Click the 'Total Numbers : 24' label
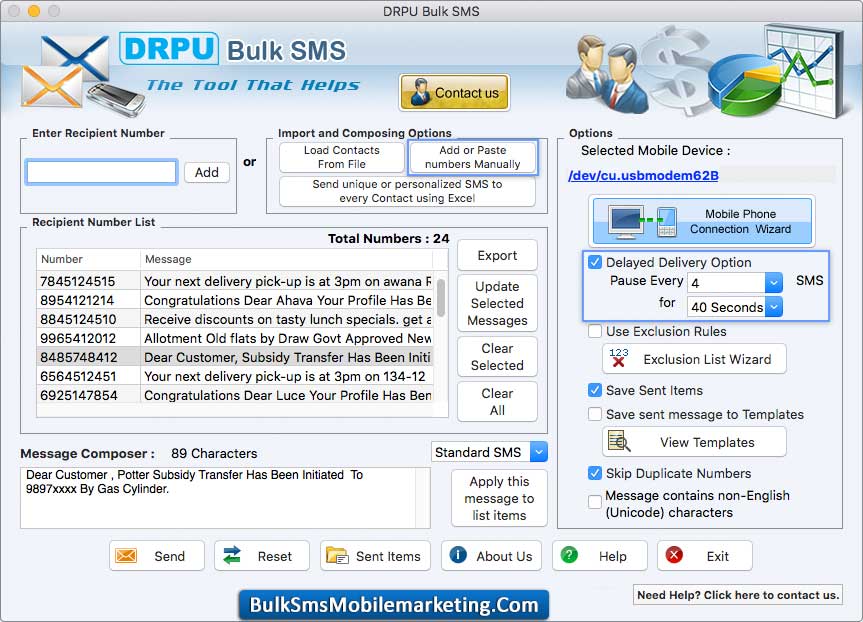Viewport: 863px width, 622px height. click(389, 238)
